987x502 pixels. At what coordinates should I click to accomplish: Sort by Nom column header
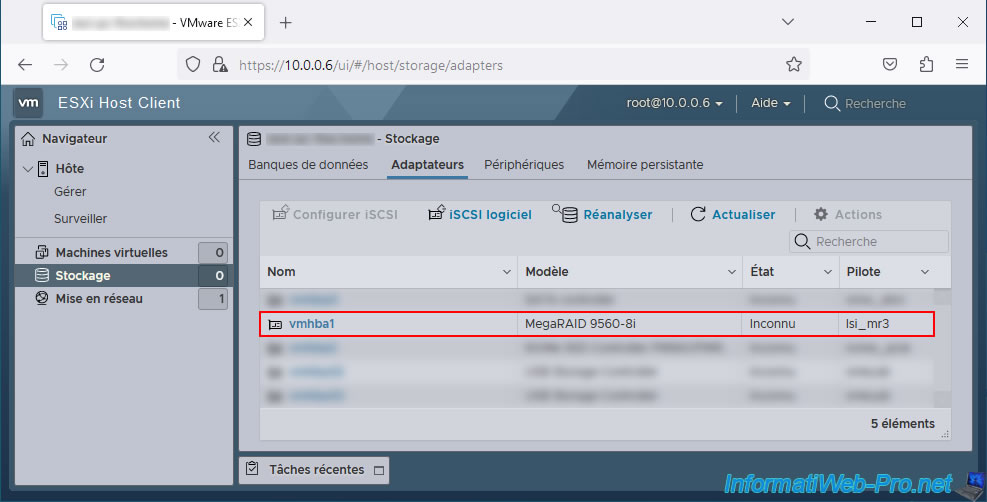coord(281,272)
